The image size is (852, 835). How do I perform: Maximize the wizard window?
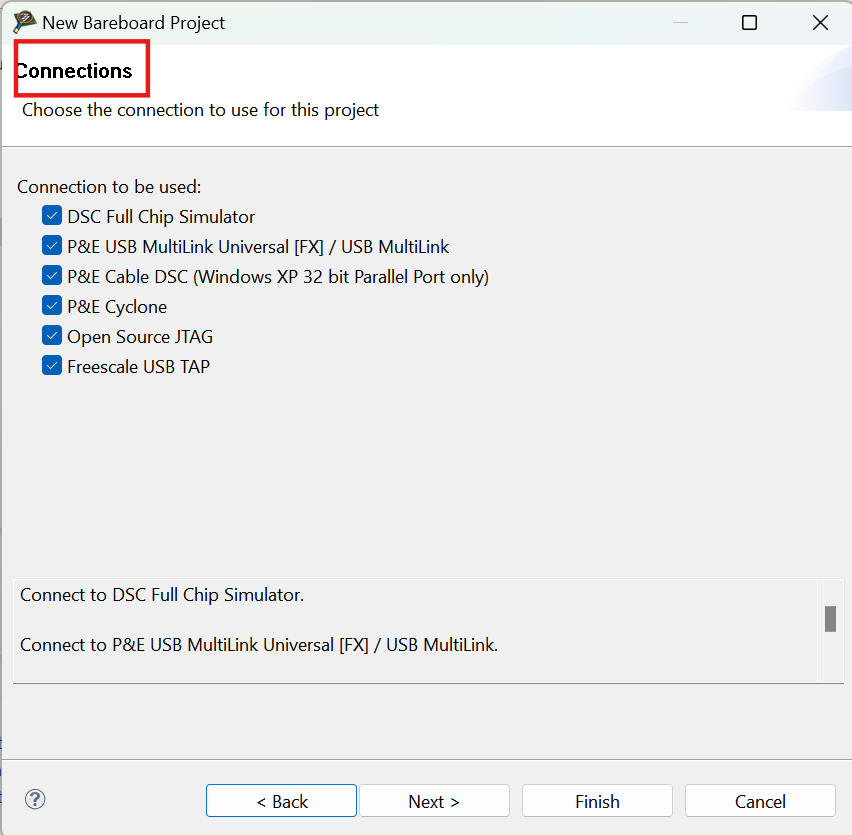pyautogui.click(x=749, y=22)
